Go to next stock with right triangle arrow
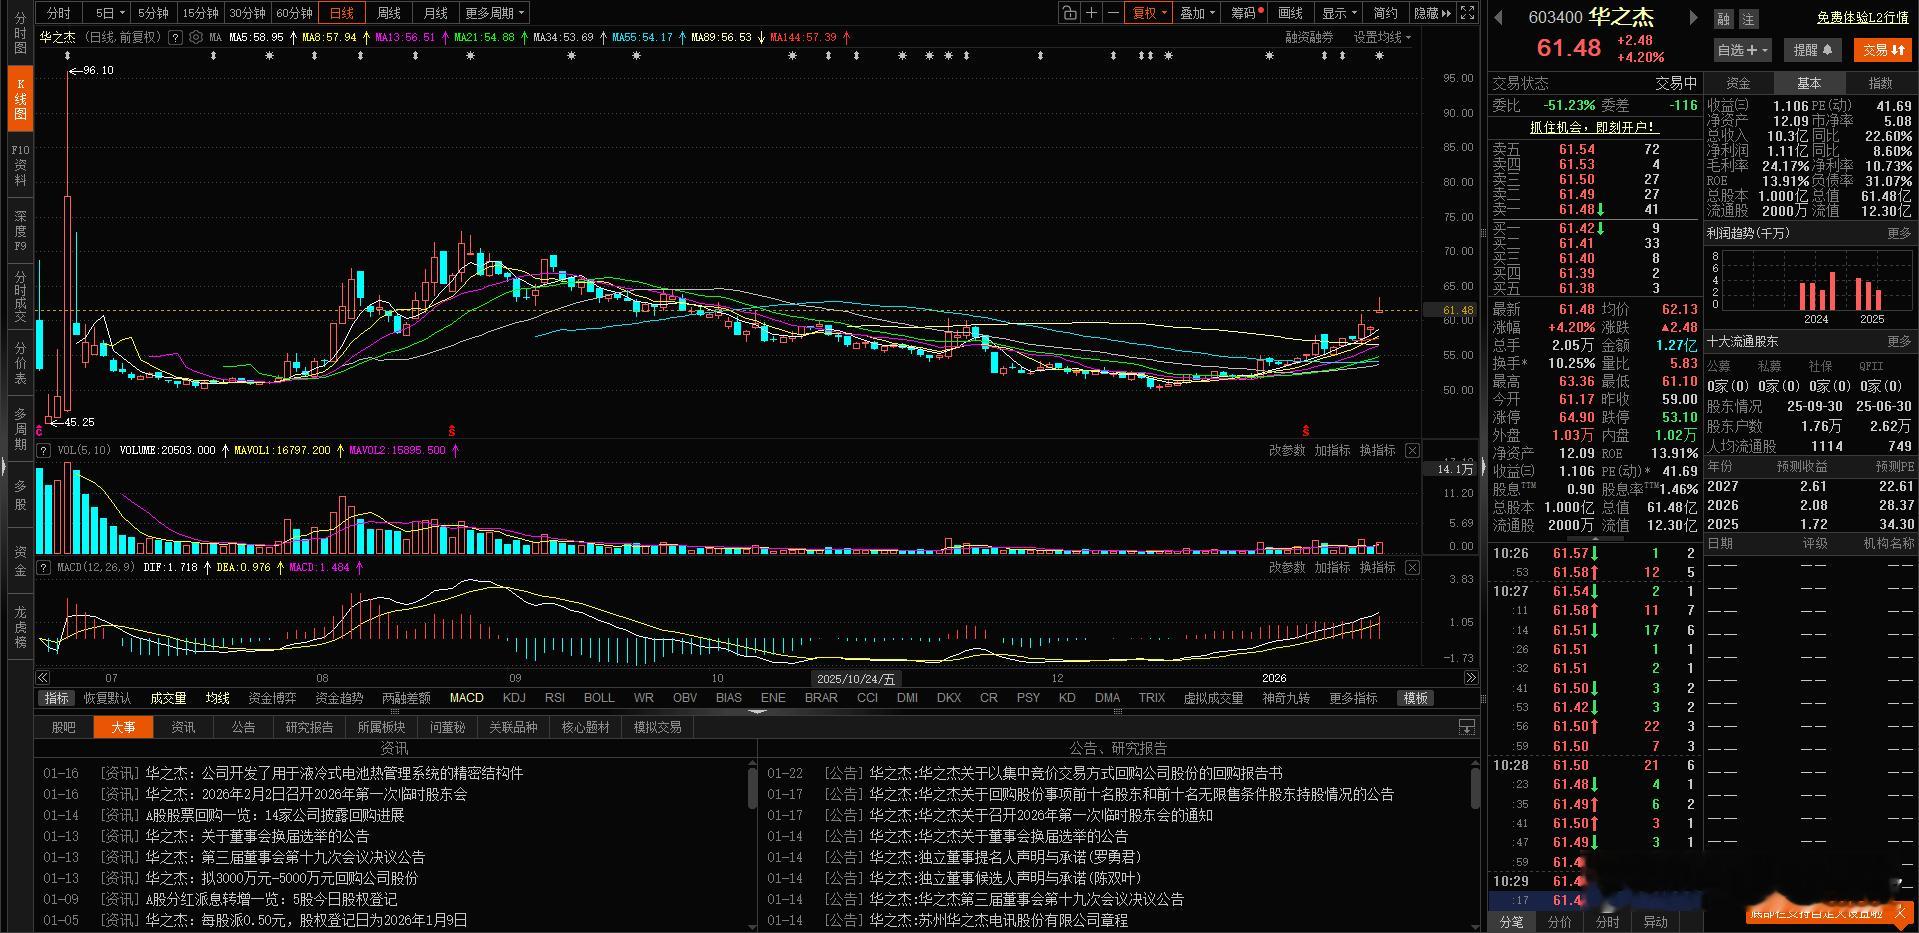 tap(1693, 17)
